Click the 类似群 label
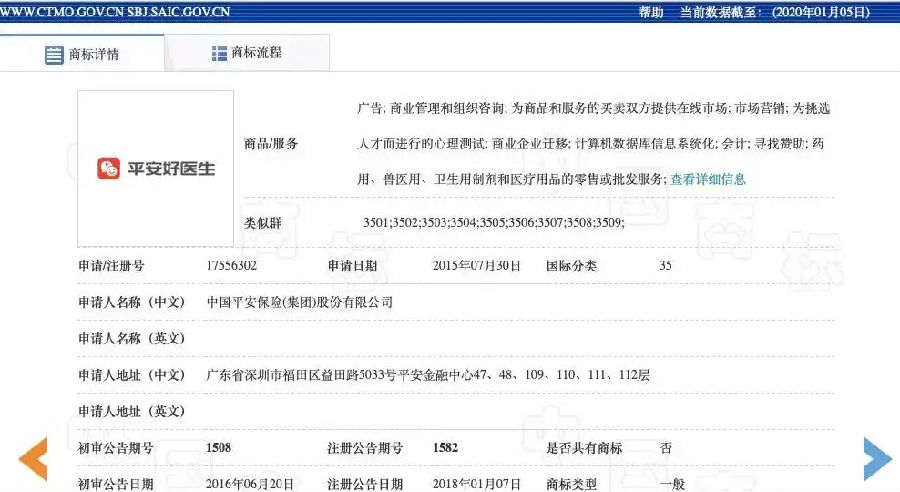 pyautogui.click(x=262, y=223)
